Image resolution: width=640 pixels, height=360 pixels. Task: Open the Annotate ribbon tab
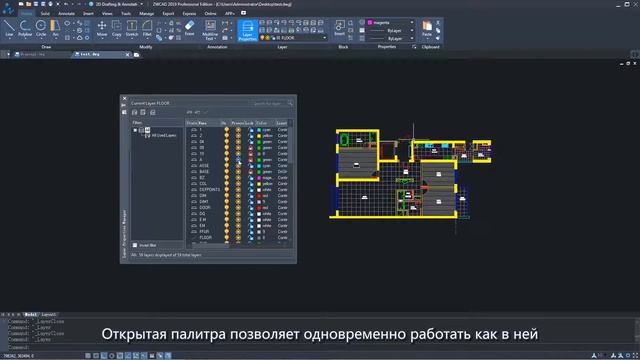(x=67, y=13)
